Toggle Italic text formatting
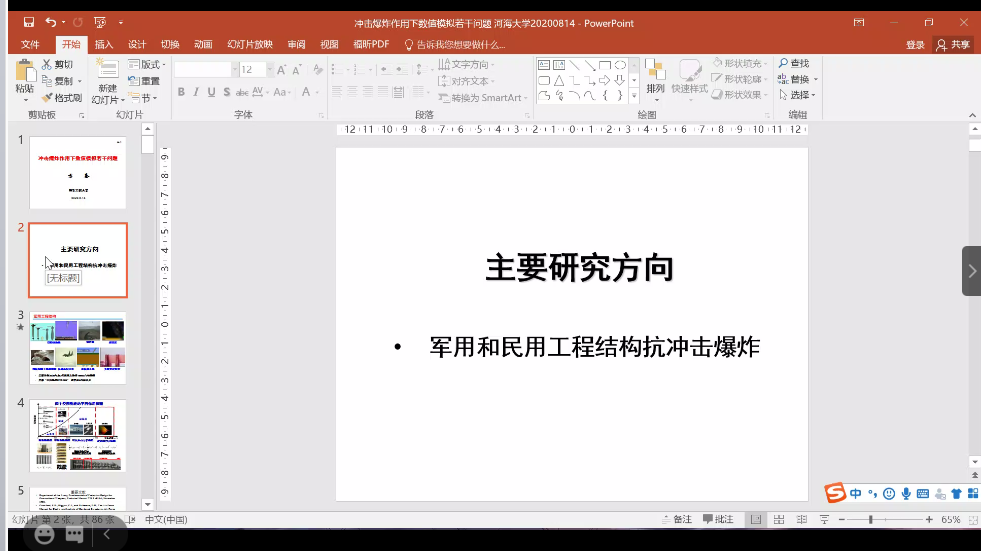The height and width of the screenshot is (551, 981). (196, 92)
